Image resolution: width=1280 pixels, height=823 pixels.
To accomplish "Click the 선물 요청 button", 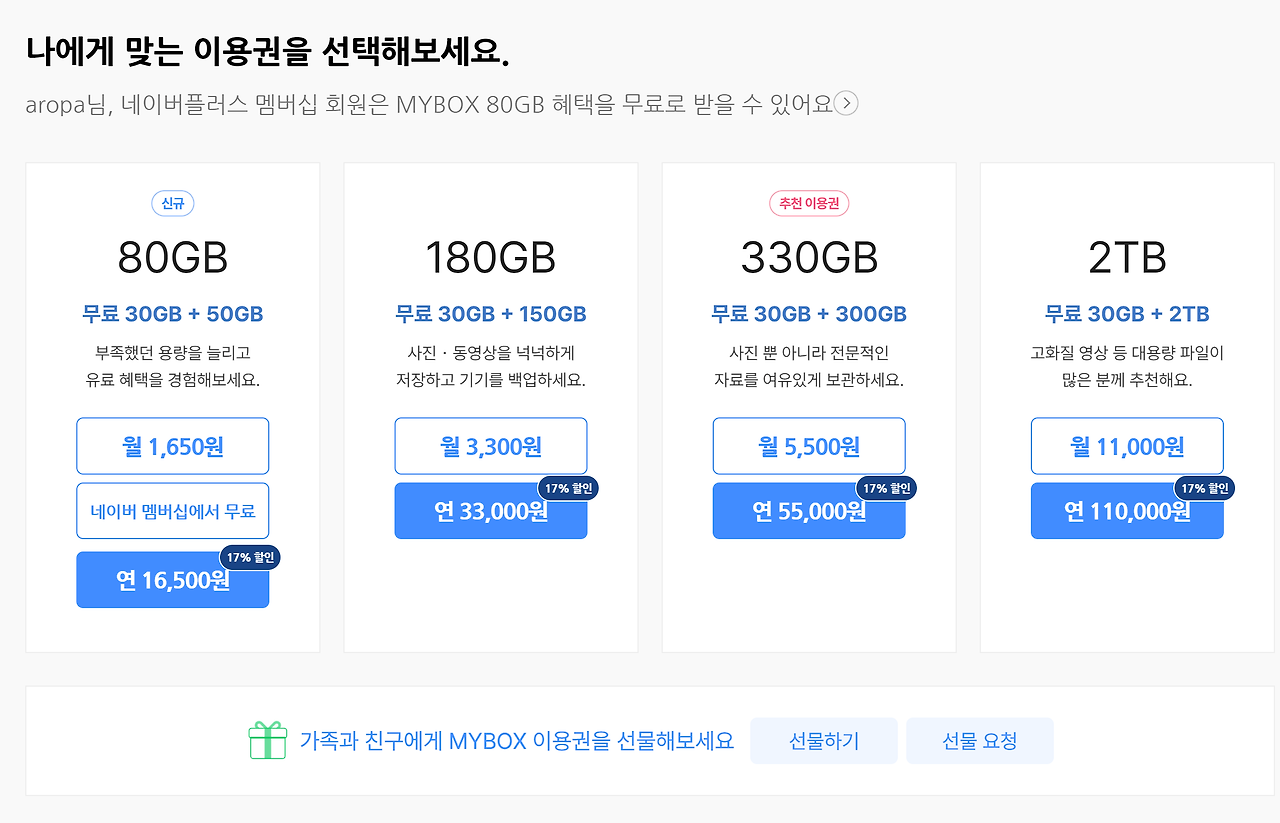I will [x=979, y=740].
